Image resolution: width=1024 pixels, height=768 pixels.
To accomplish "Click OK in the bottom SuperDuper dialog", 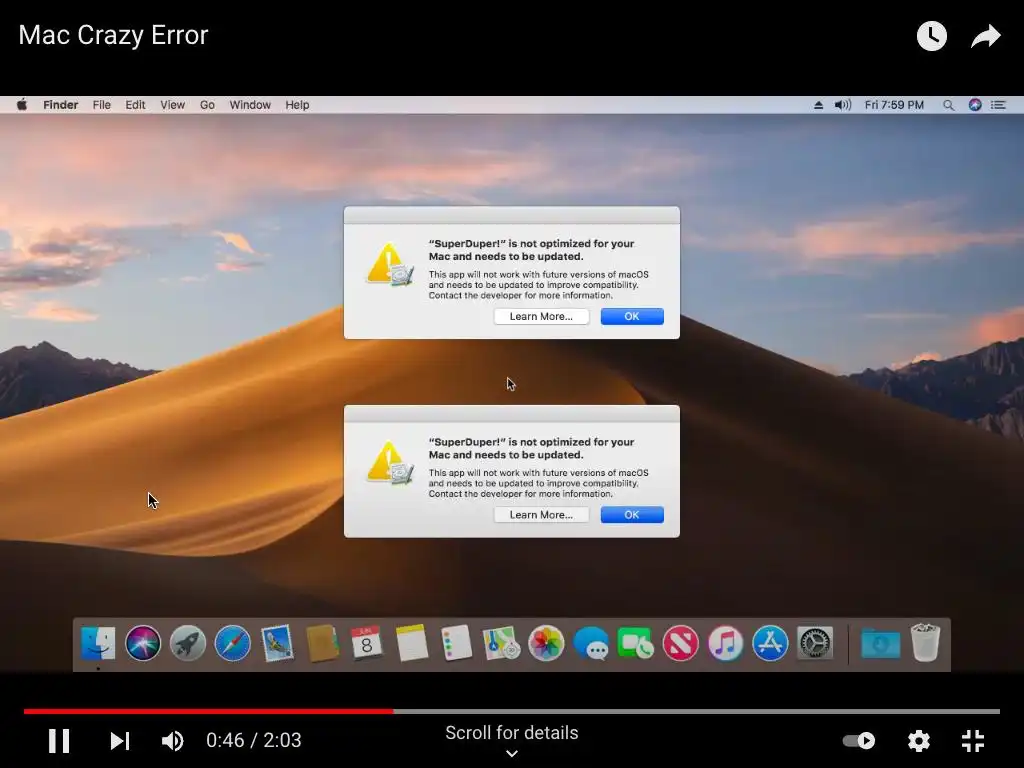I will coord(632,515).
